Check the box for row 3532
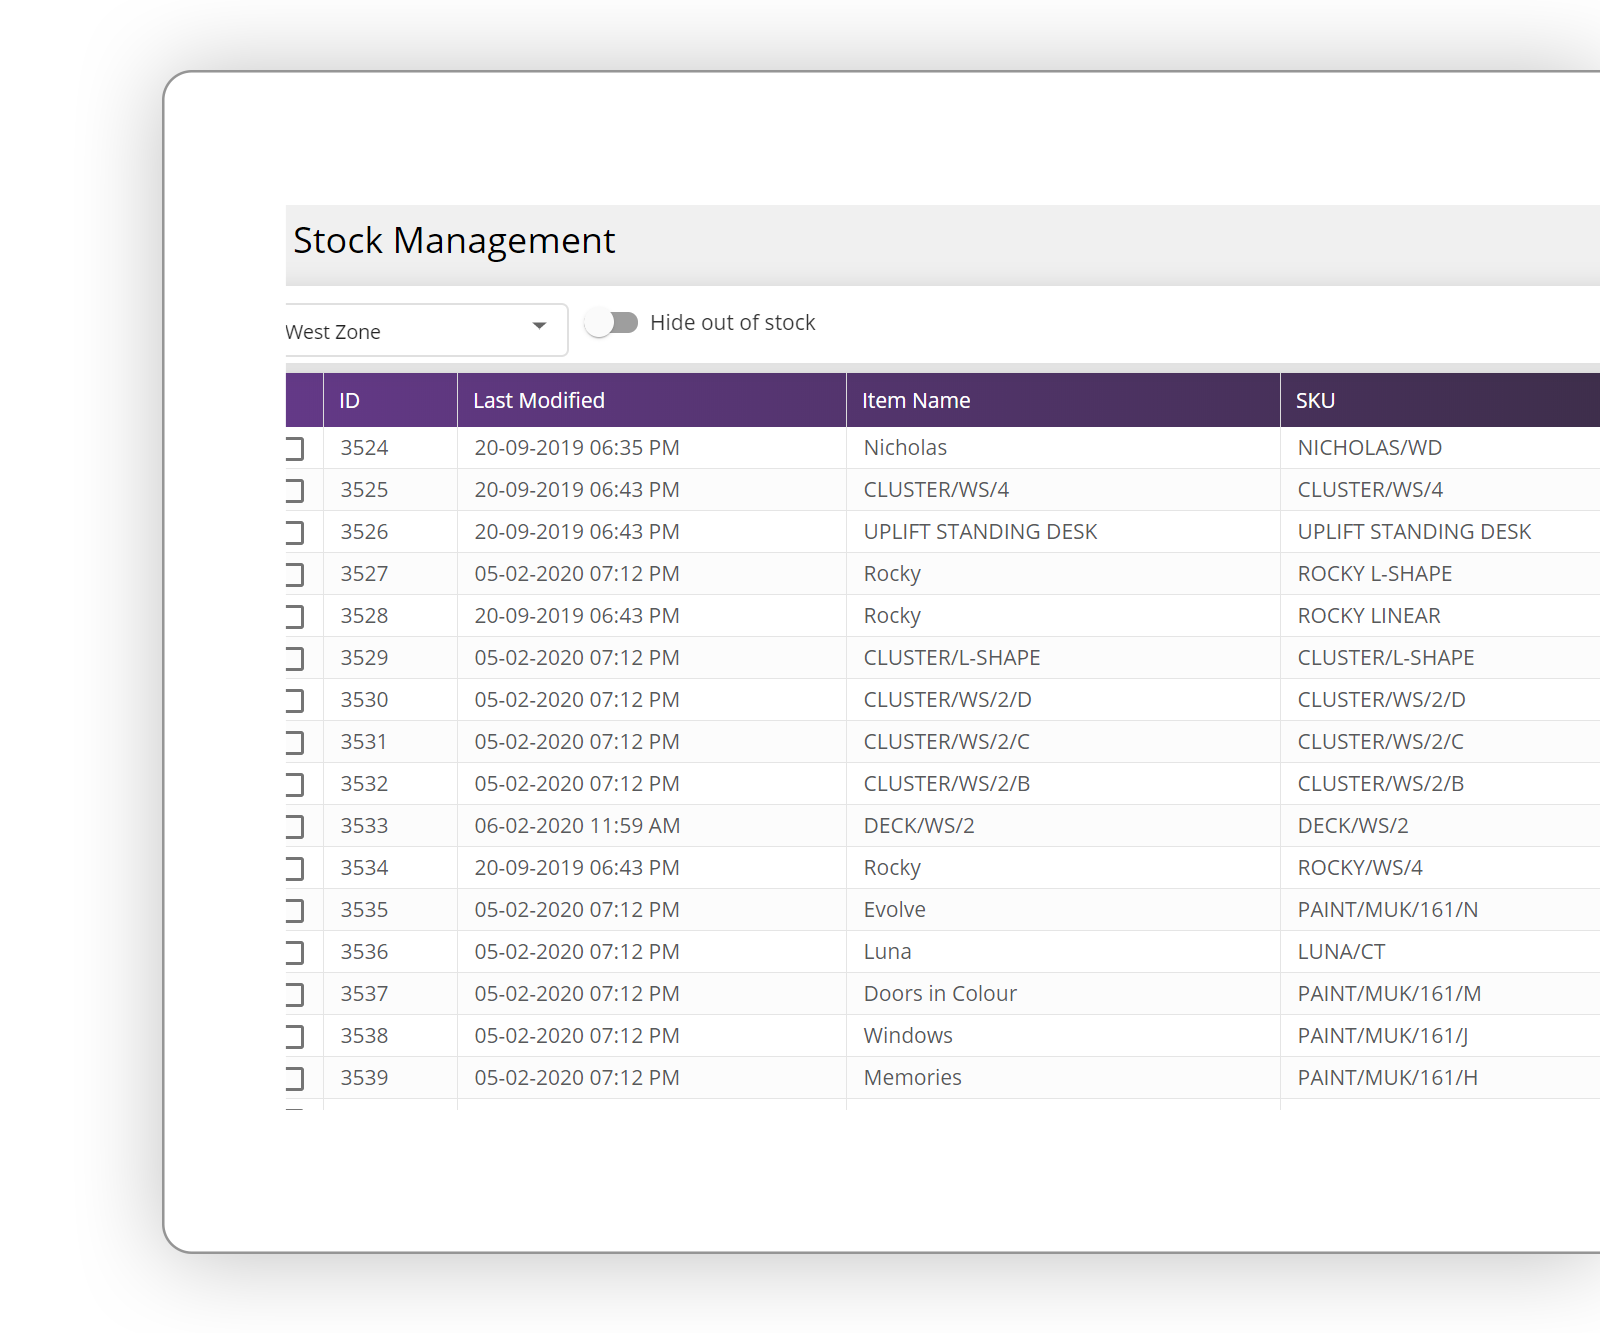This screenshot has width=1600, height=1333. click(294, 784)
